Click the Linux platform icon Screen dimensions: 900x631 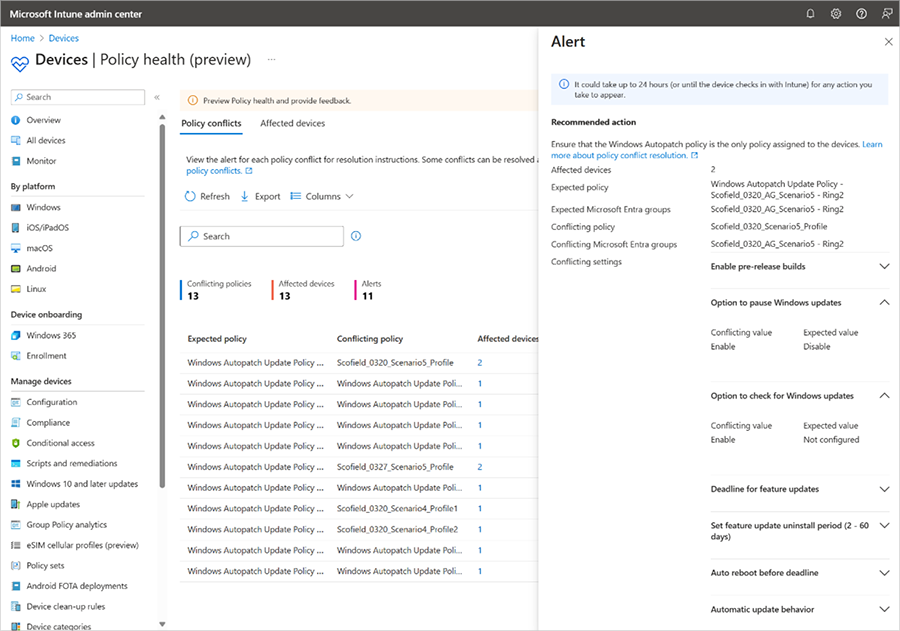(x=15, y=289)
